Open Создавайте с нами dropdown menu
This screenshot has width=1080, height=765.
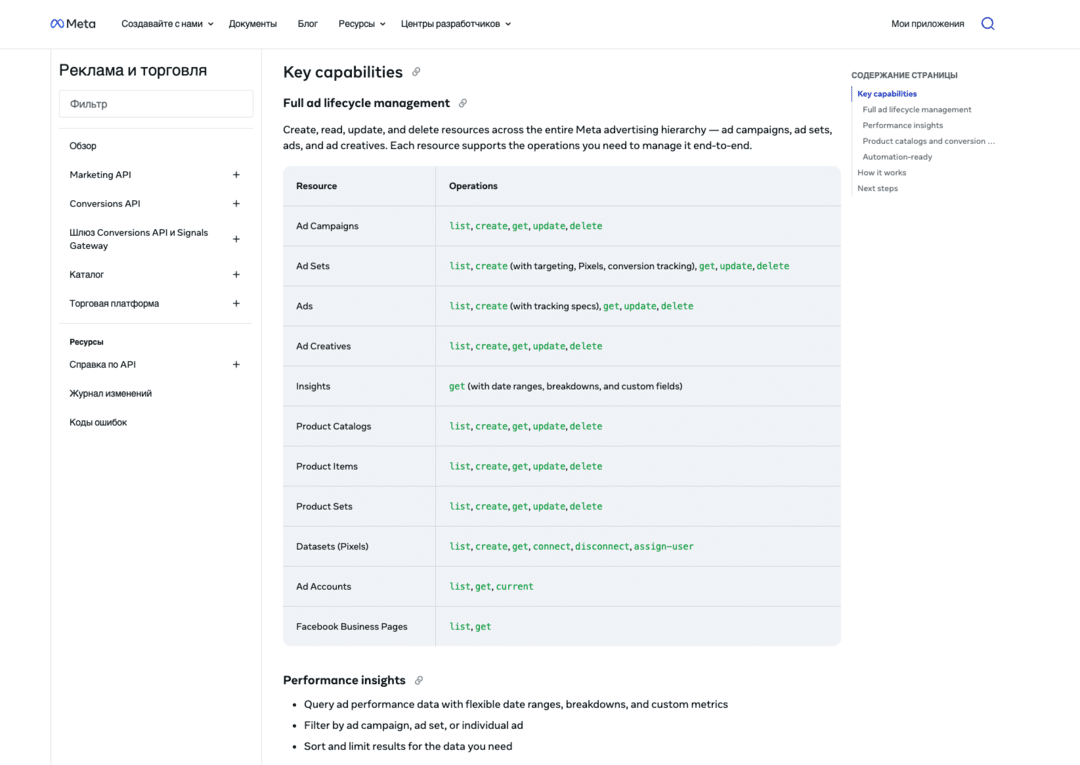pos(167,24)
